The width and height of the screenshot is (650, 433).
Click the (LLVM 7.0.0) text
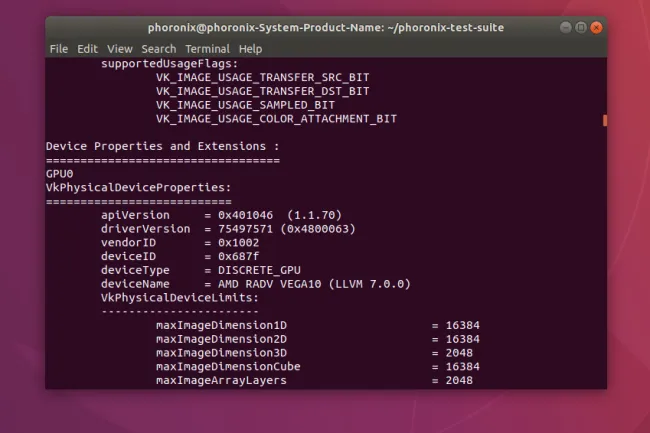(x=369, y=284)
